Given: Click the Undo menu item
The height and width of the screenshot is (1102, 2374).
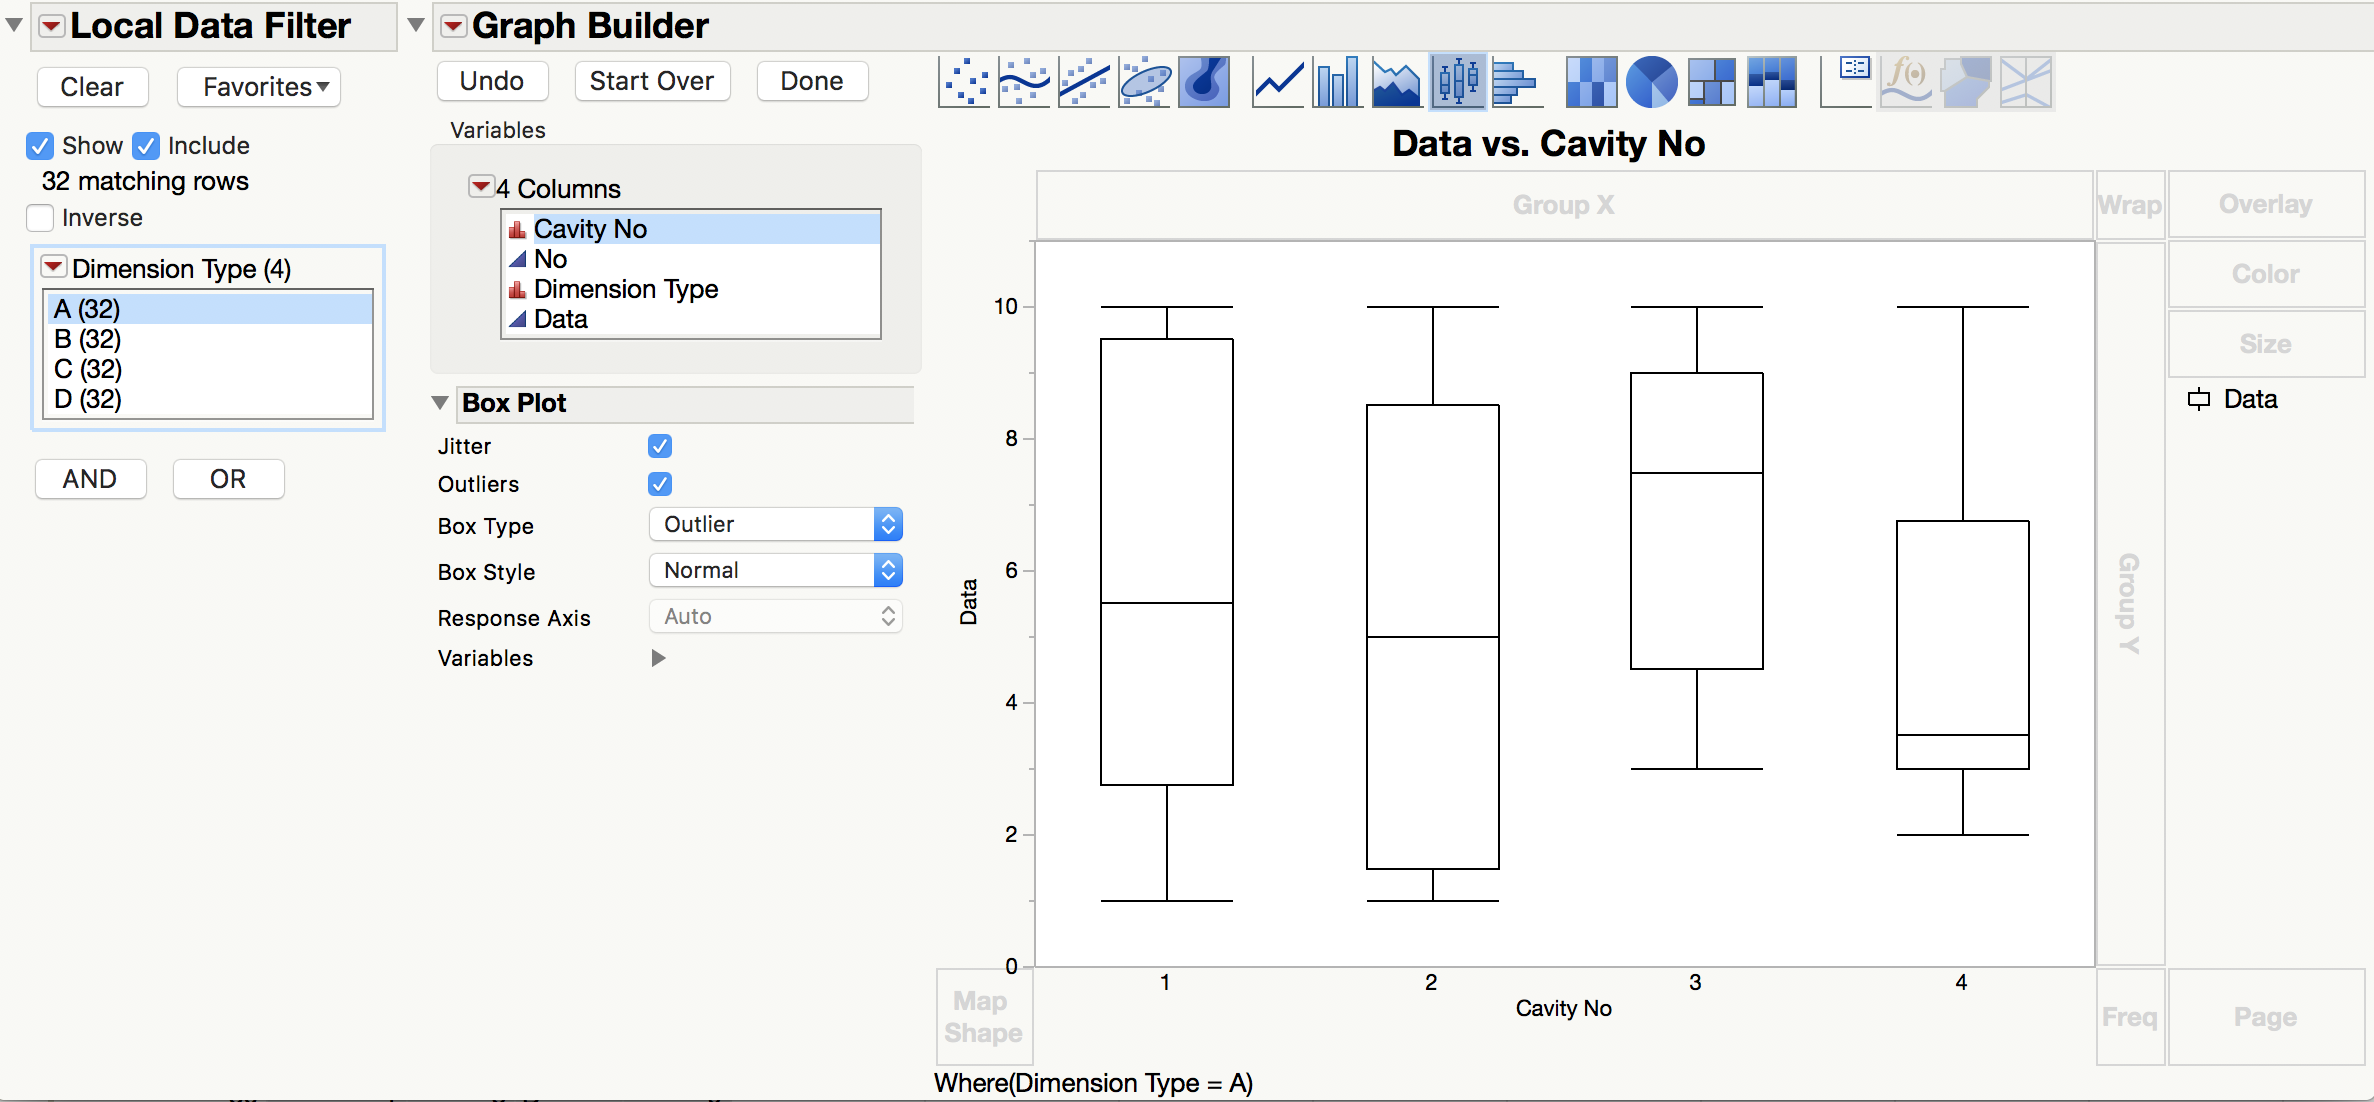Looking at the screenshot, I should (x=494, y=80).
